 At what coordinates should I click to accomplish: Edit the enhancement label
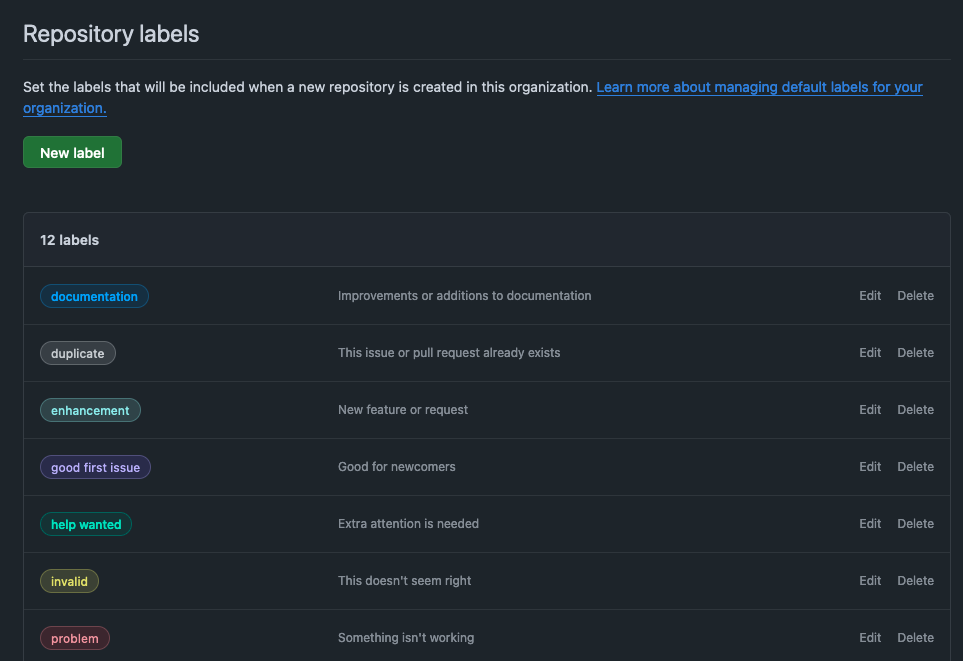(870, 410)
